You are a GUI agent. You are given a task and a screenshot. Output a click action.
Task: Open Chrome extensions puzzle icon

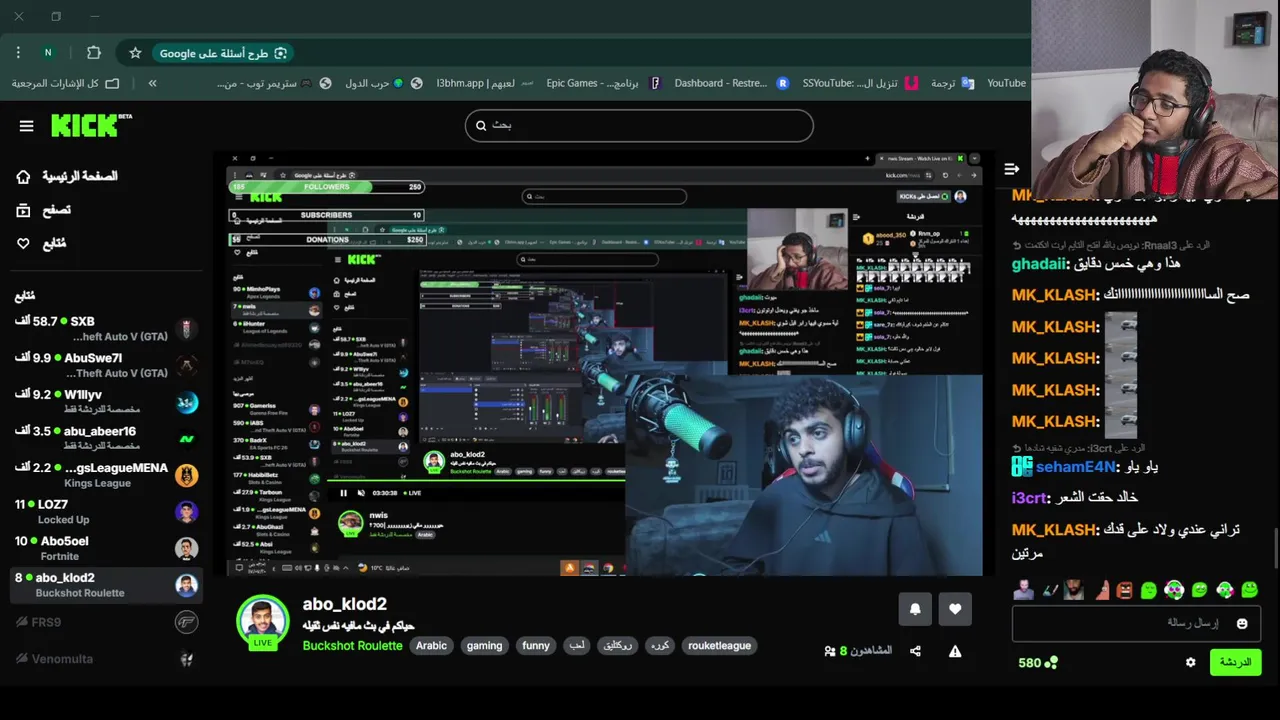pyautogui.click(x=94, y=53)
